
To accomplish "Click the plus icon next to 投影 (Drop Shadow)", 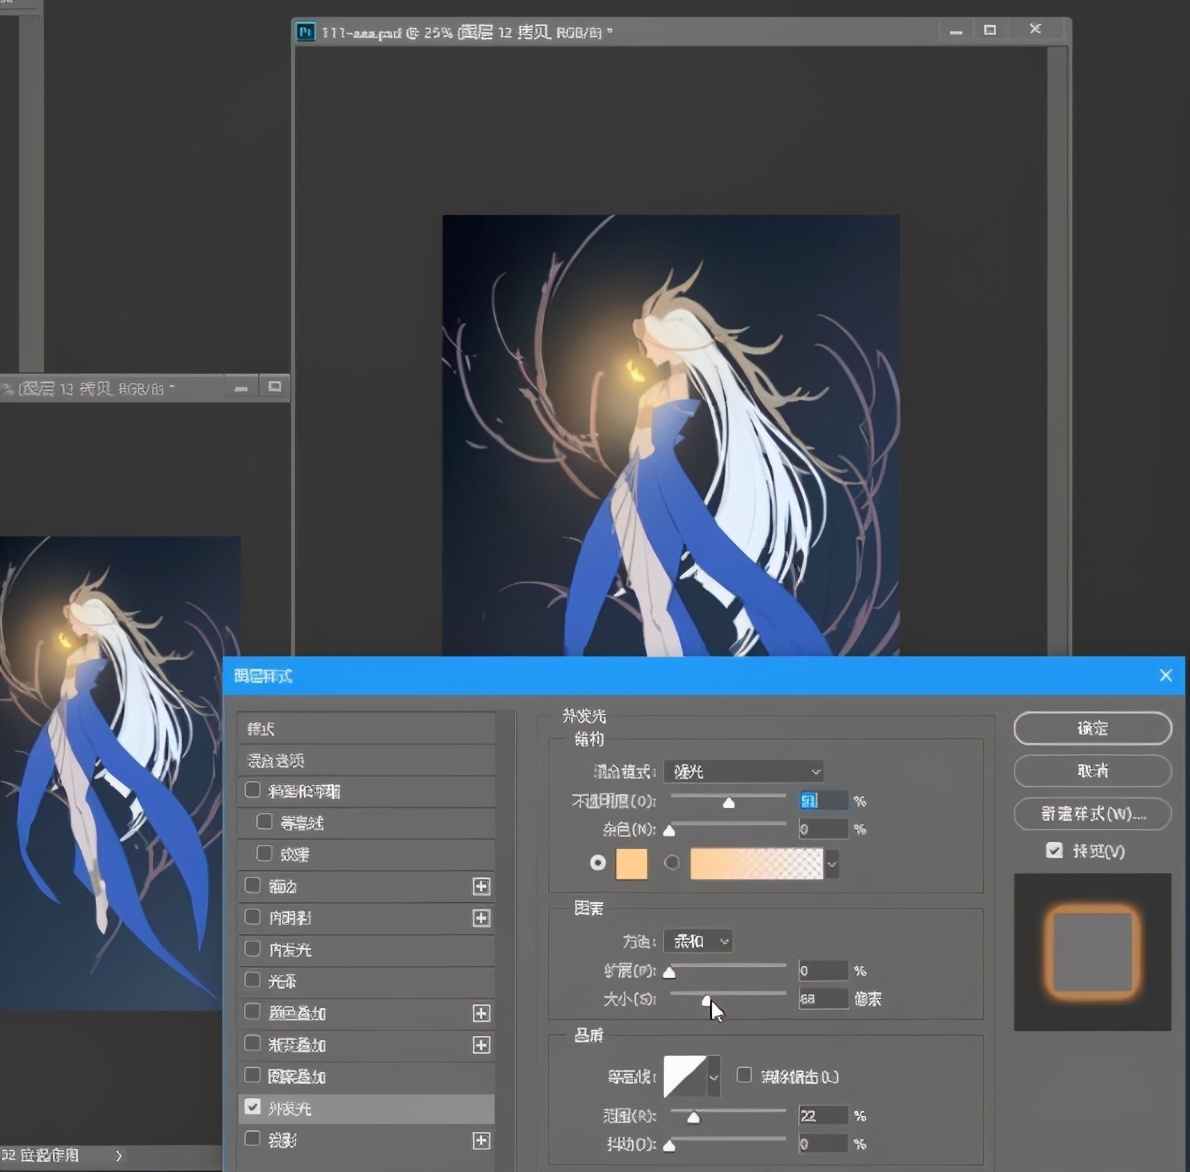I will pyautogui.click(x=481, y=1141).
